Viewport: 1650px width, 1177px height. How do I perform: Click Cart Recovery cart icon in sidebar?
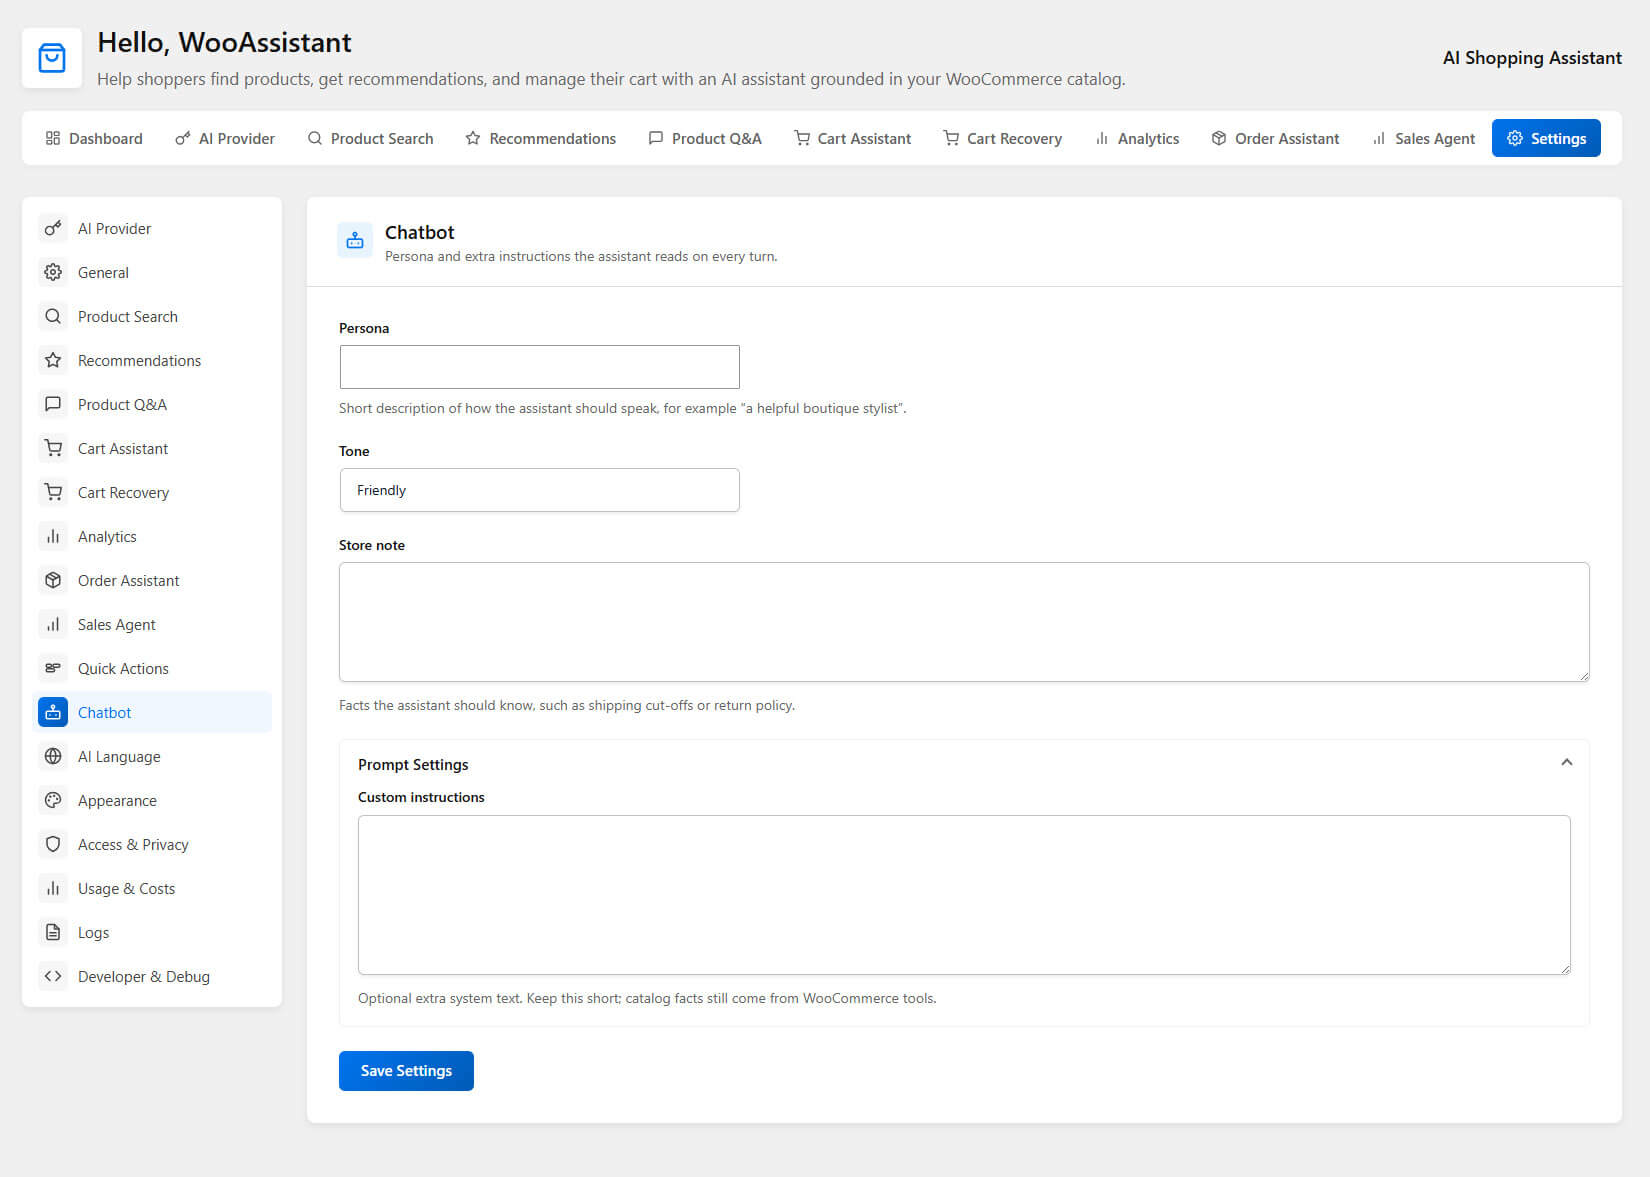pyautogui.click(x=53, y=492)
